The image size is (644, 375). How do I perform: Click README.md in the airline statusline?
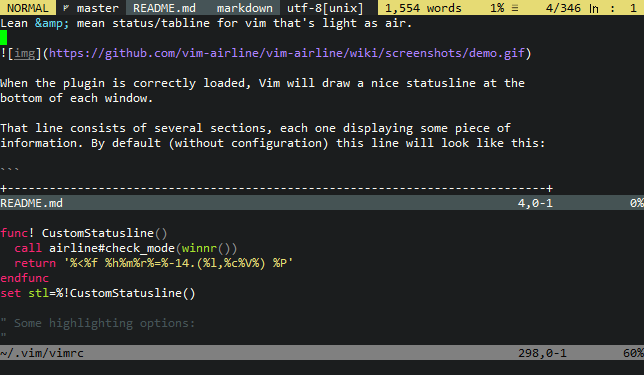point(164,8)
